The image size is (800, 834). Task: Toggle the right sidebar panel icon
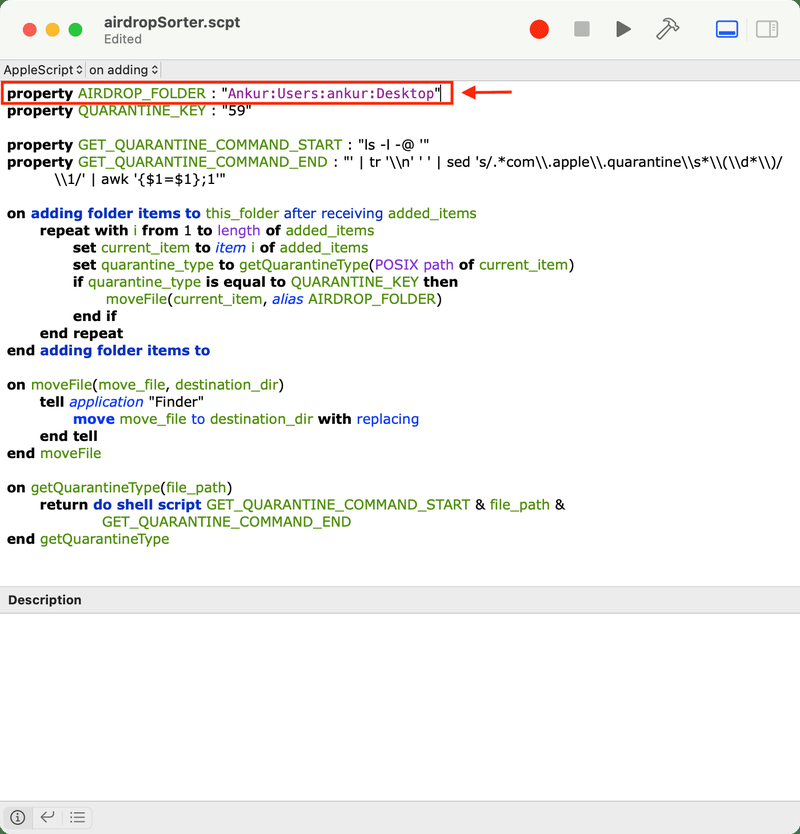point(767,29)
